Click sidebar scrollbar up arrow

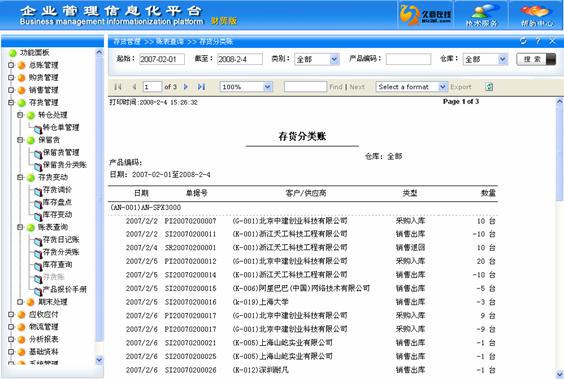pos(99,52)
